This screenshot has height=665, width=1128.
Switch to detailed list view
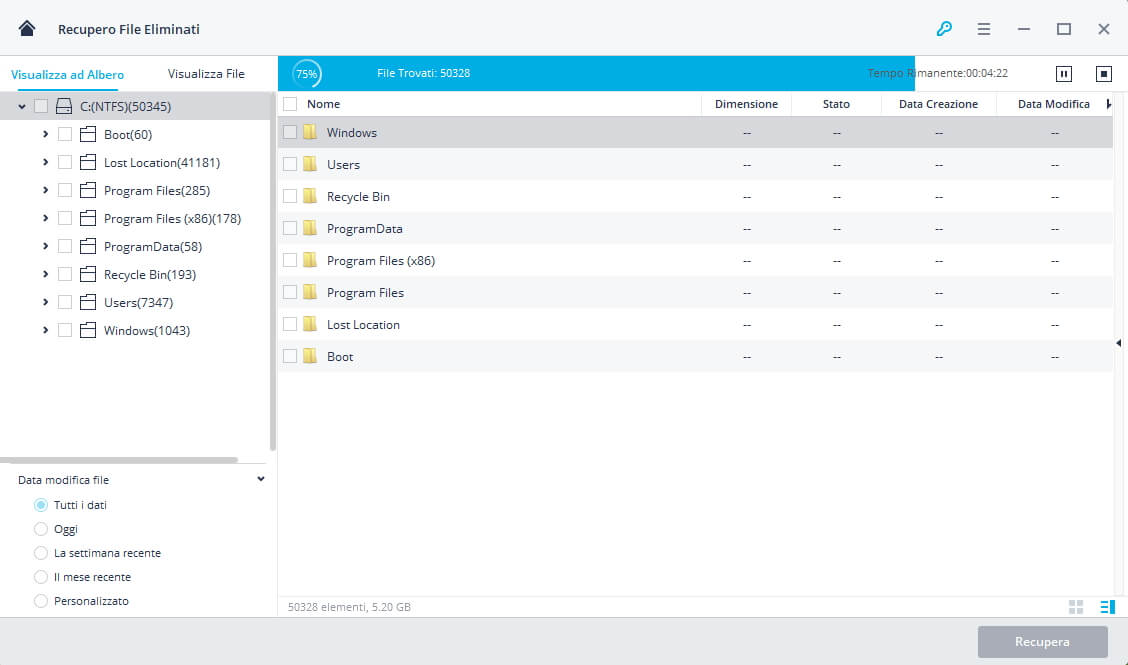(1107, 607)
